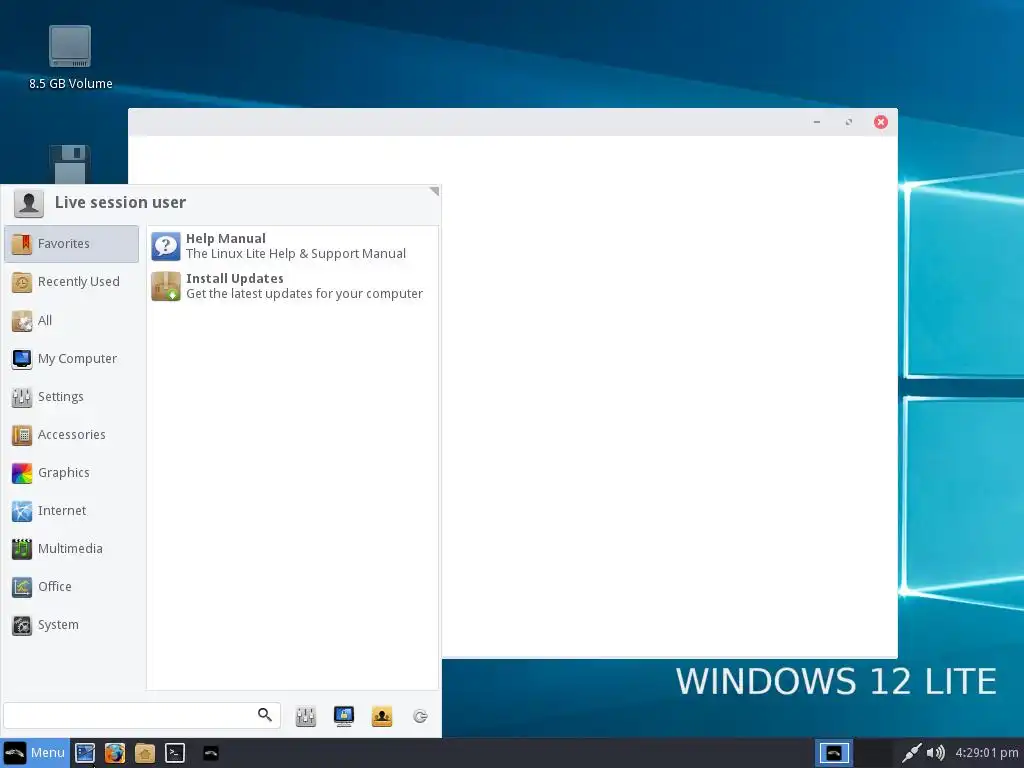Open the Accessories category
1024x768 pixels.
pyautogui.click(x=71, y=434)
